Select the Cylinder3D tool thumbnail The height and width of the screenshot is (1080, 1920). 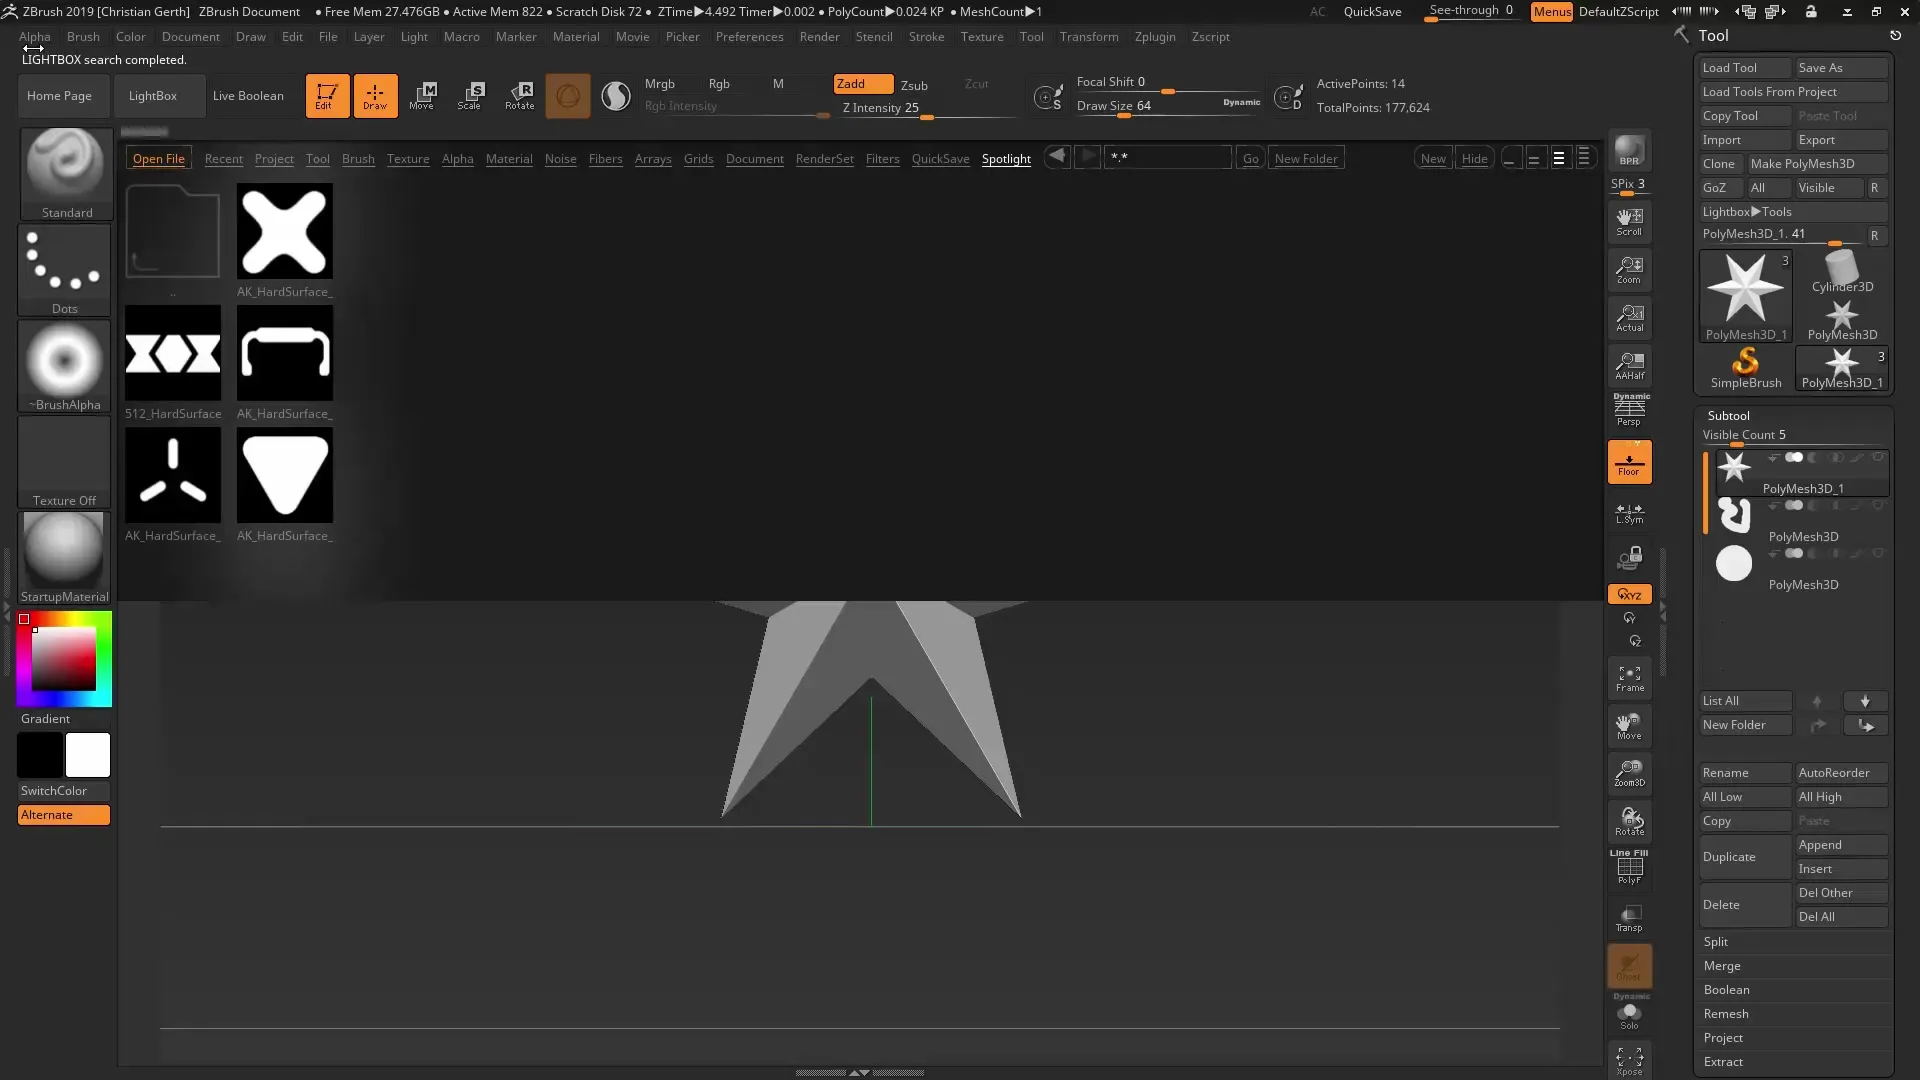click(1842, 272)
